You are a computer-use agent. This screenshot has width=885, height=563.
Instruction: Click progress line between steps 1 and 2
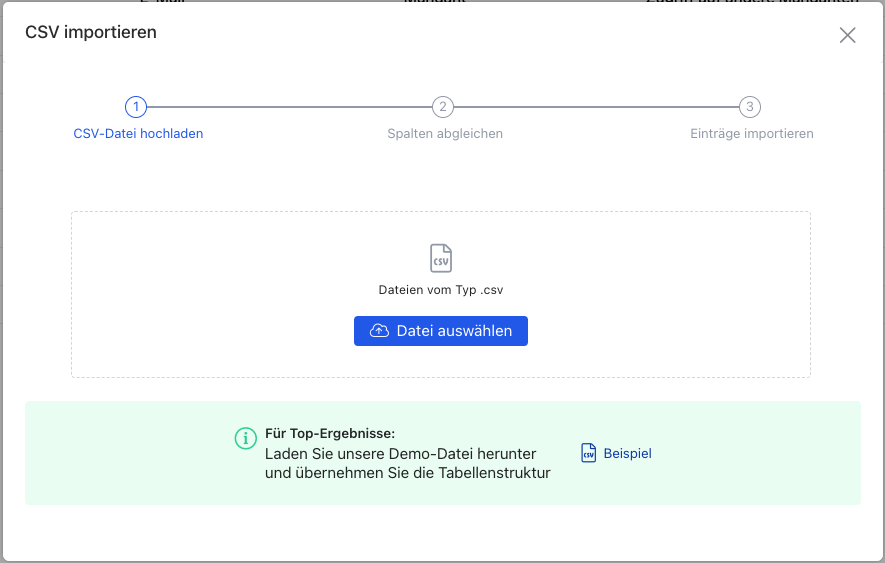point(288,107)
